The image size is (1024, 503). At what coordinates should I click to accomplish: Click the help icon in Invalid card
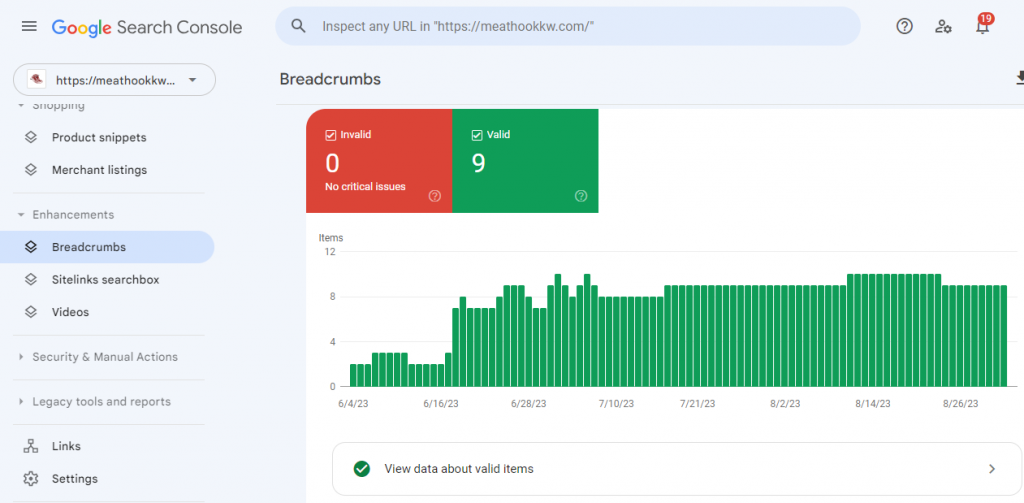point(435,196)
